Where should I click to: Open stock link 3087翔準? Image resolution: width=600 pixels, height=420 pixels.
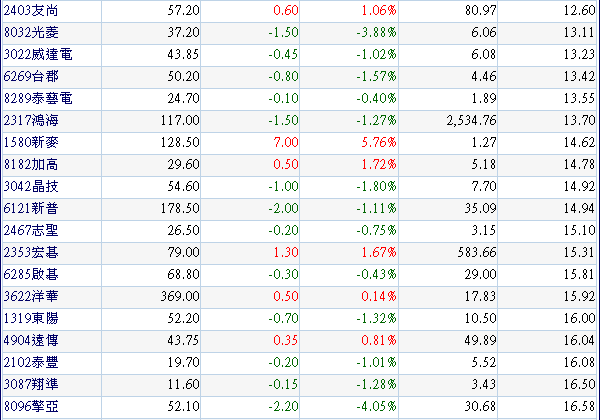point(31,384)
